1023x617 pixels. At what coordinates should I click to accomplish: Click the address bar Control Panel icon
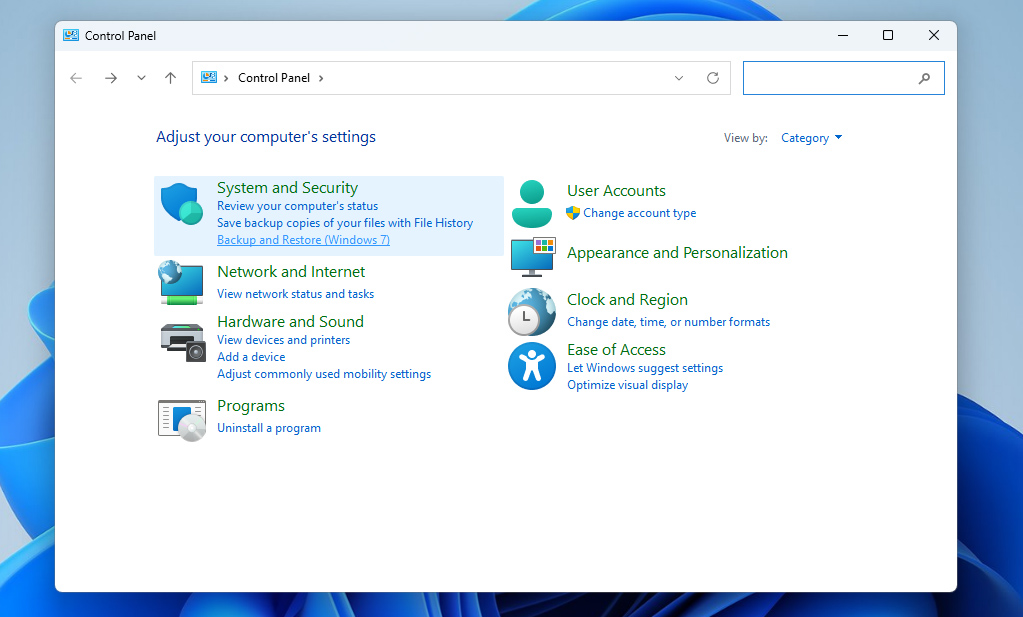(x=209, y=78)
